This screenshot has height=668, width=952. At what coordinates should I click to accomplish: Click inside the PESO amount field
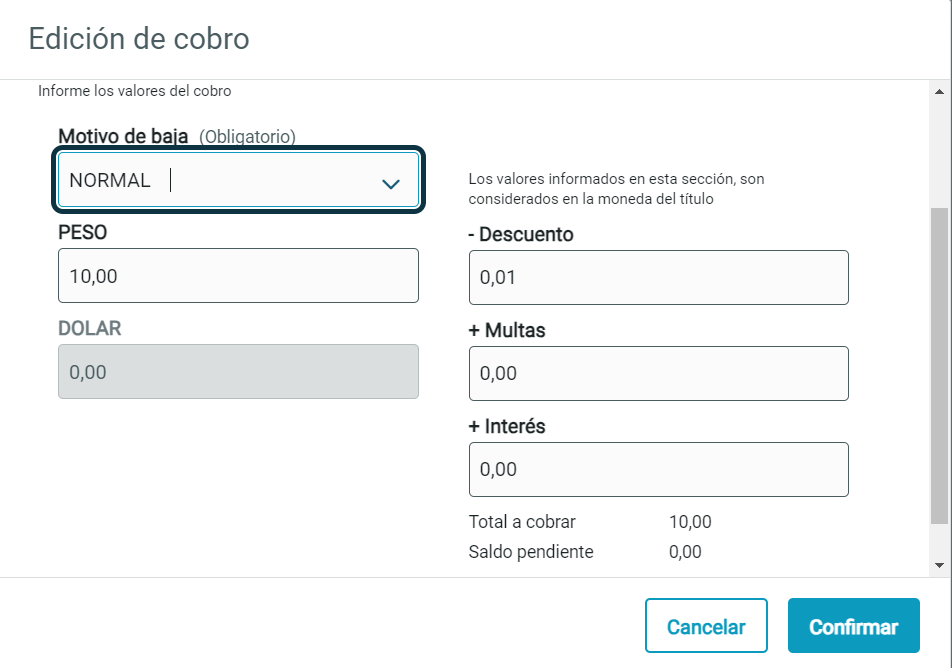(x=238, y=276)
